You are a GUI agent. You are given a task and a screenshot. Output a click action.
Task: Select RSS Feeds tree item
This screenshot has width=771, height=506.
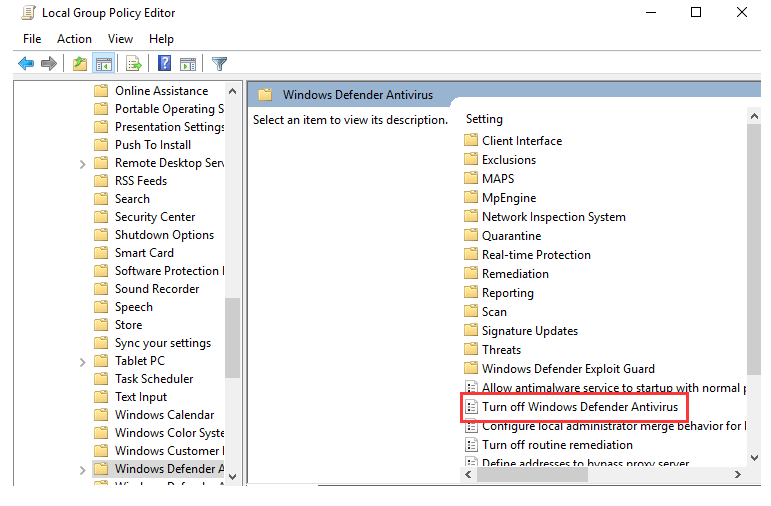tap(141, 181)
